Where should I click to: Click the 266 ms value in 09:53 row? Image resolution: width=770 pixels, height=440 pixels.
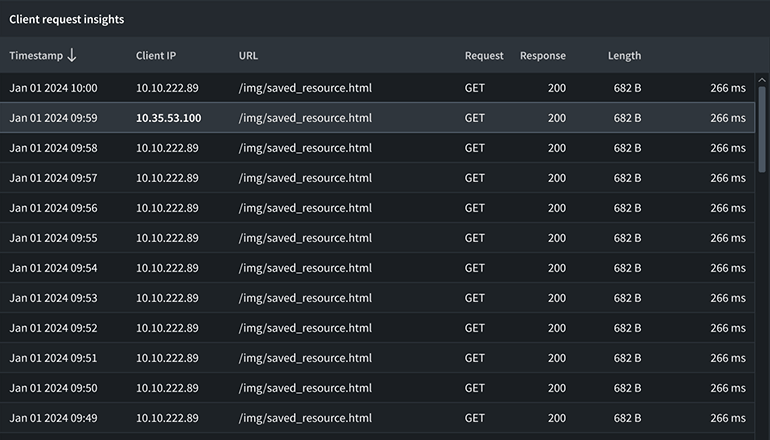pos(727,298)
